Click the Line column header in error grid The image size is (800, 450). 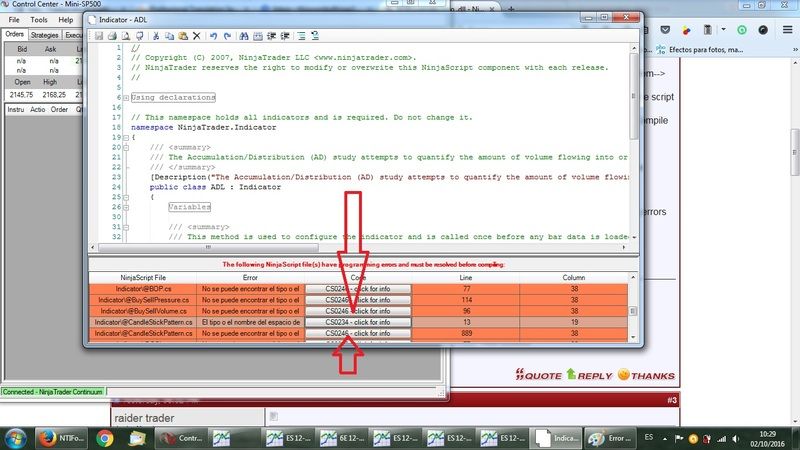(x=465, y=275)
